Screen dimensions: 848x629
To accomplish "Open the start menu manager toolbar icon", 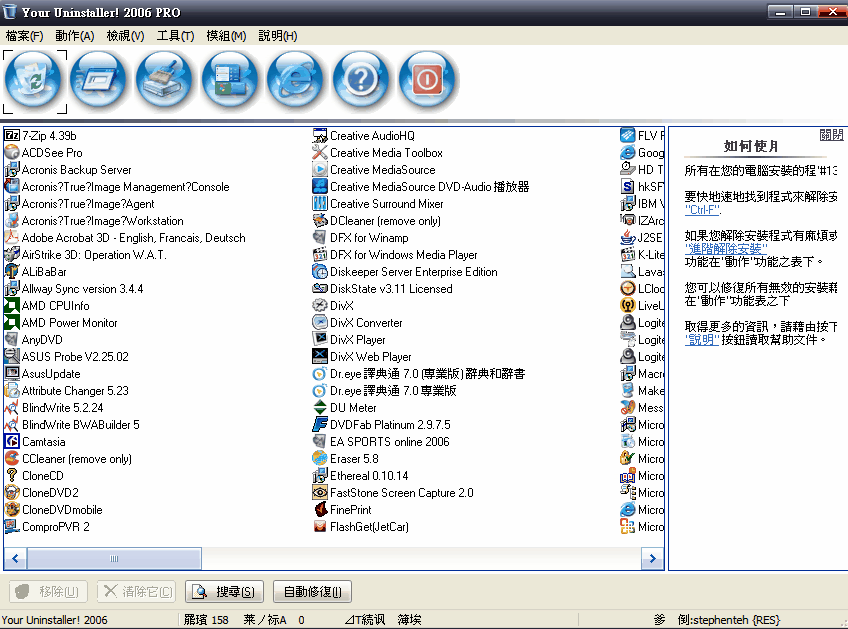I will point(230,81).
